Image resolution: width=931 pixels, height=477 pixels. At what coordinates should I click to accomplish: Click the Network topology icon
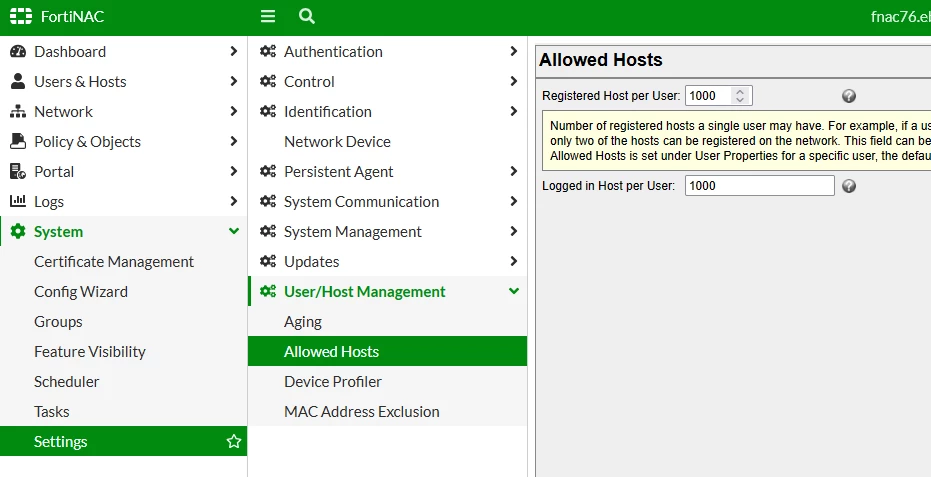(18, 112)
